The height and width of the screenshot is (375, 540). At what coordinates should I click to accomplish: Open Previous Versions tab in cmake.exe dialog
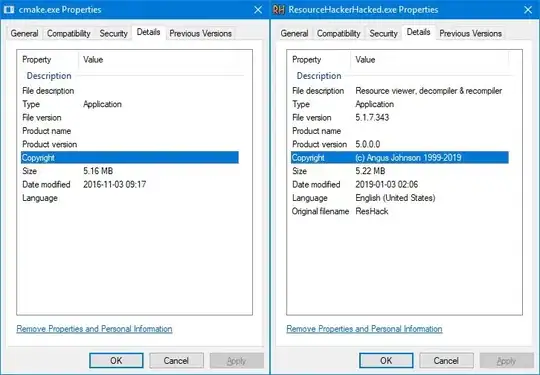pos(200,33)
